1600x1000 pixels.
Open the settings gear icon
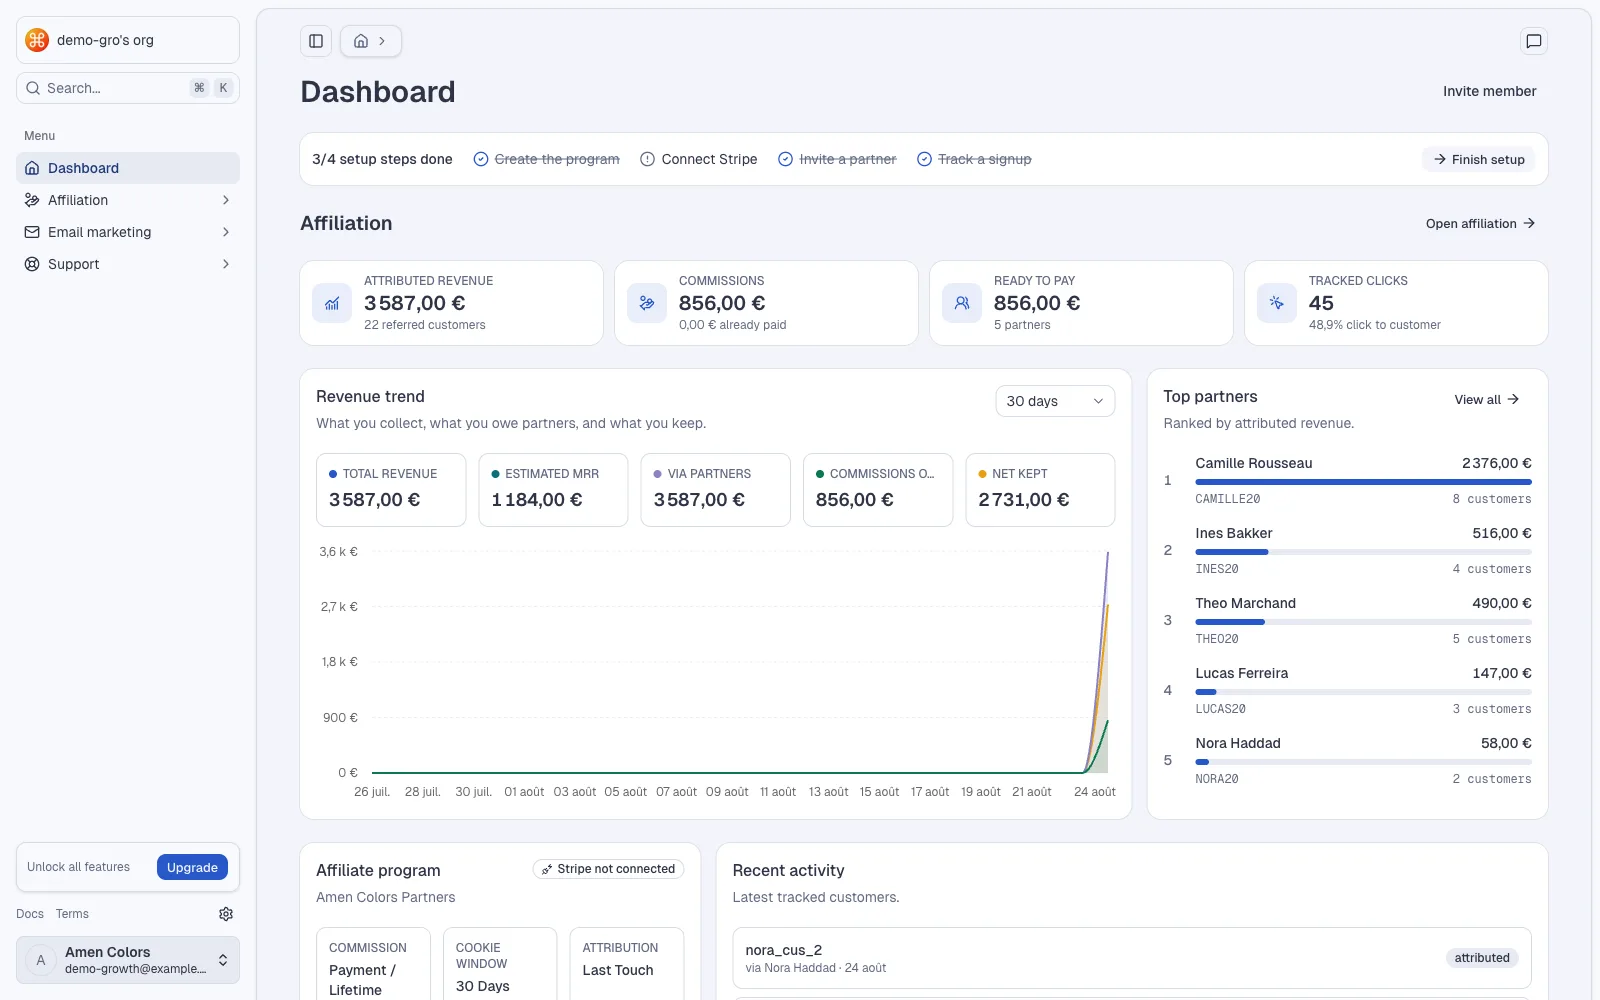(226, 914)
